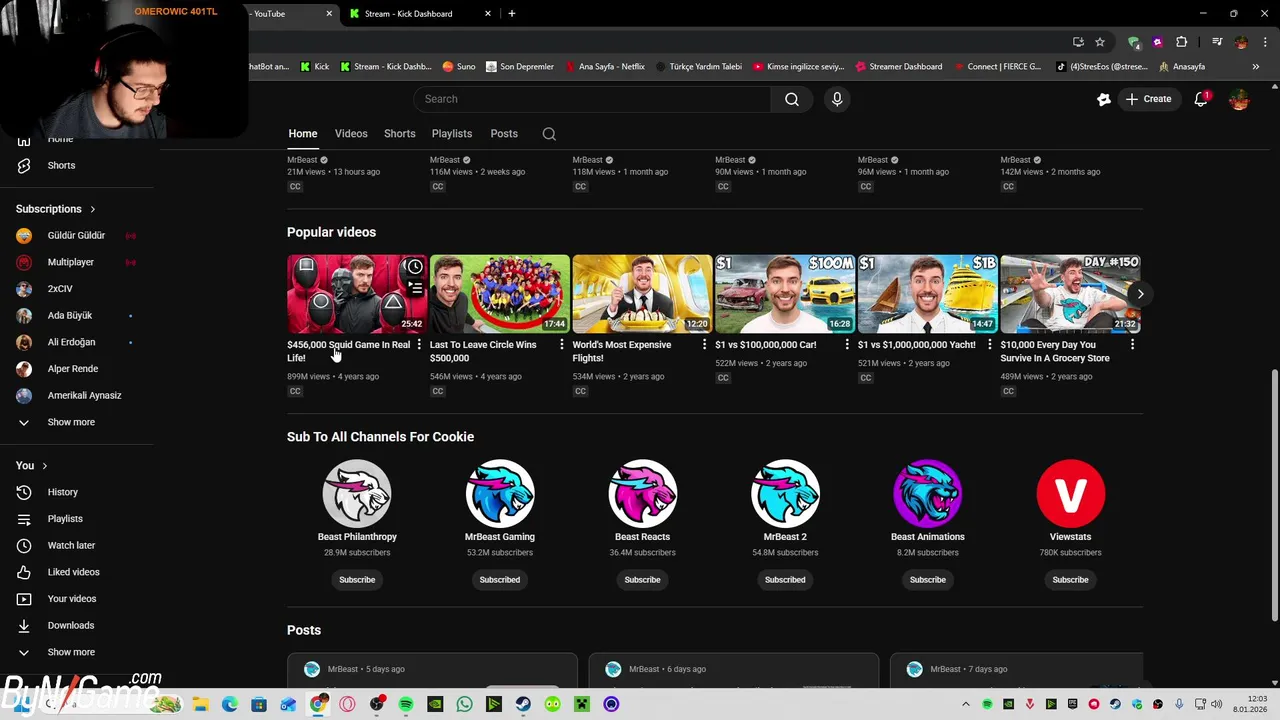Screen dimensions: 1280x720
Task: Open options menu for Grocery Store video
Action: pyautogui.click(x=1132, y=344)
